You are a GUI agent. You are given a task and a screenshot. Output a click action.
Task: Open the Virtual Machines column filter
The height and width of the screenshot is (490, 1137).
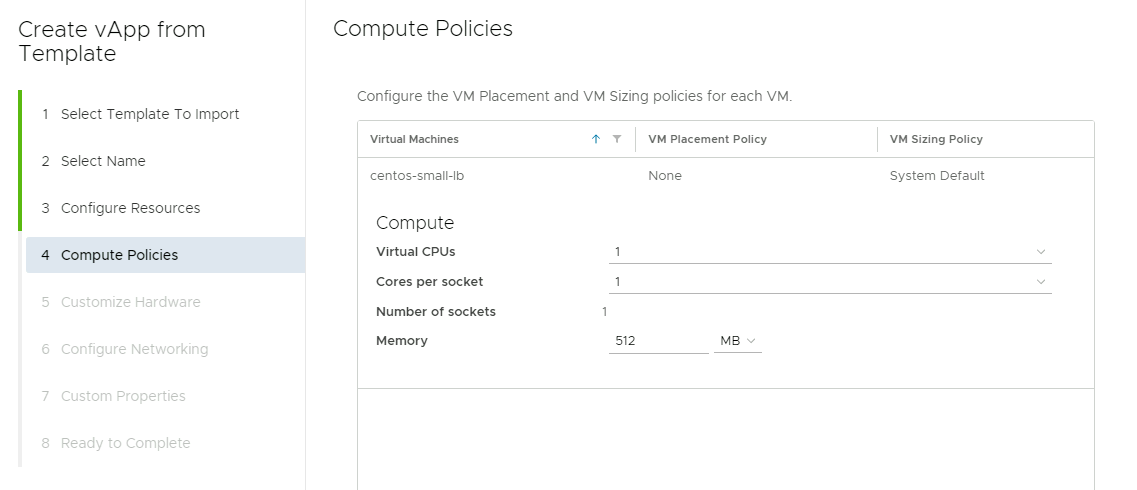pos(617,139)
